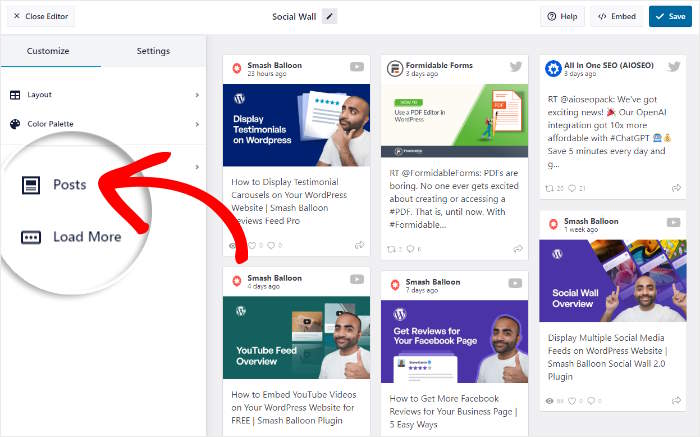
Task: Open the YouTube Feed Overview thumbnail
Action: (296, 337)
